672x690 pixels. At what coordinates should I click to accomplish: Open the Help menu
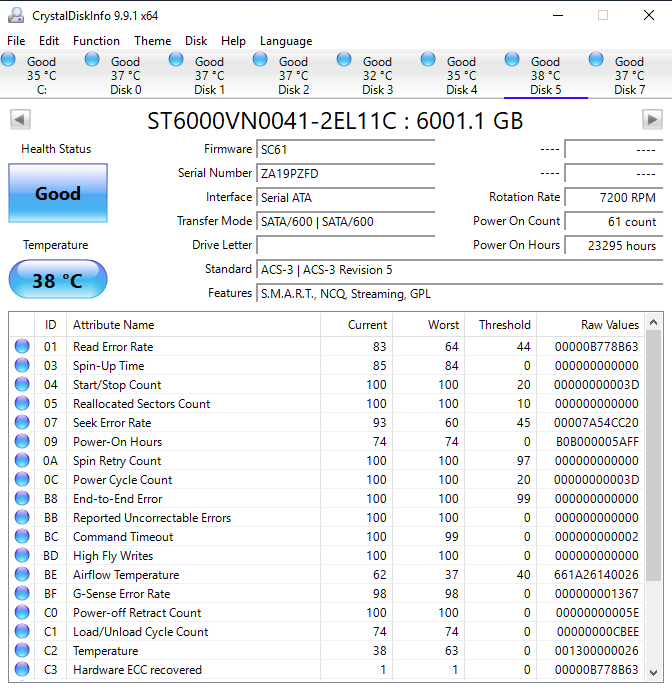coord(233,41)
